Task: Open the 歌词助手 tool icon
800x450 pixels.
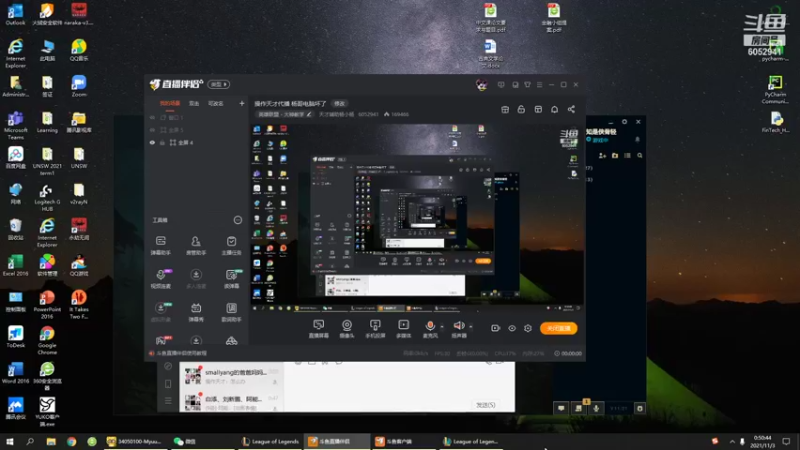Action: pyautogui.click(x=231, y=312)
